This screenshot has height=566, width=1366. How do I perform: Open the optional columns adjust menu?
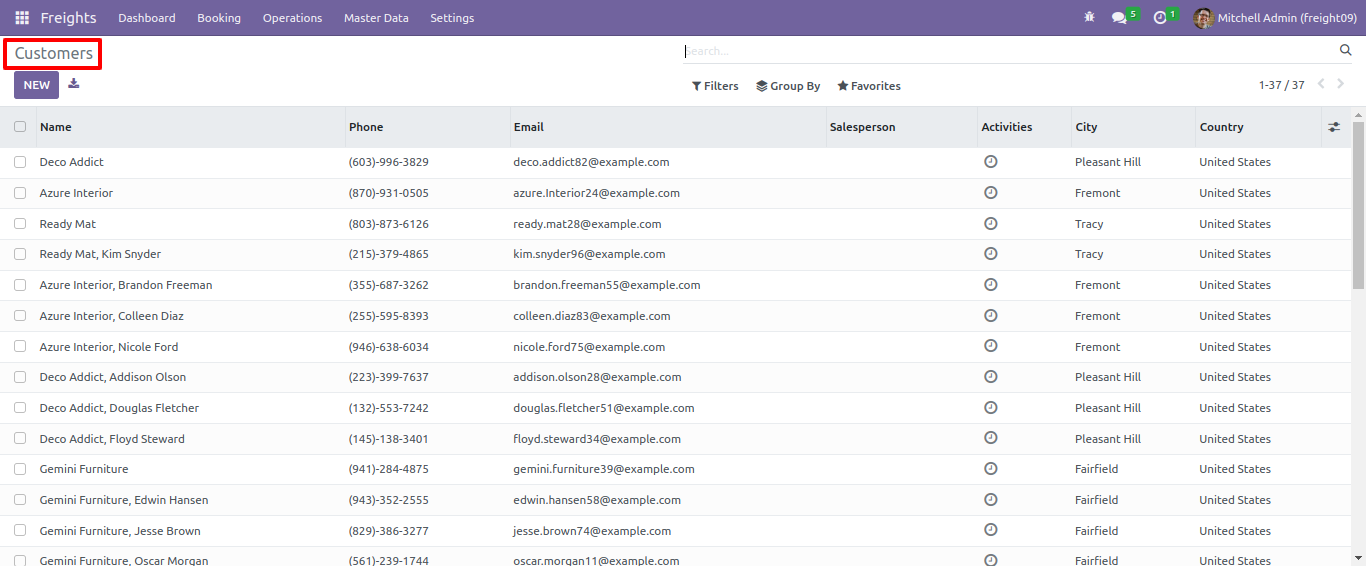[x=1334, y=127]
